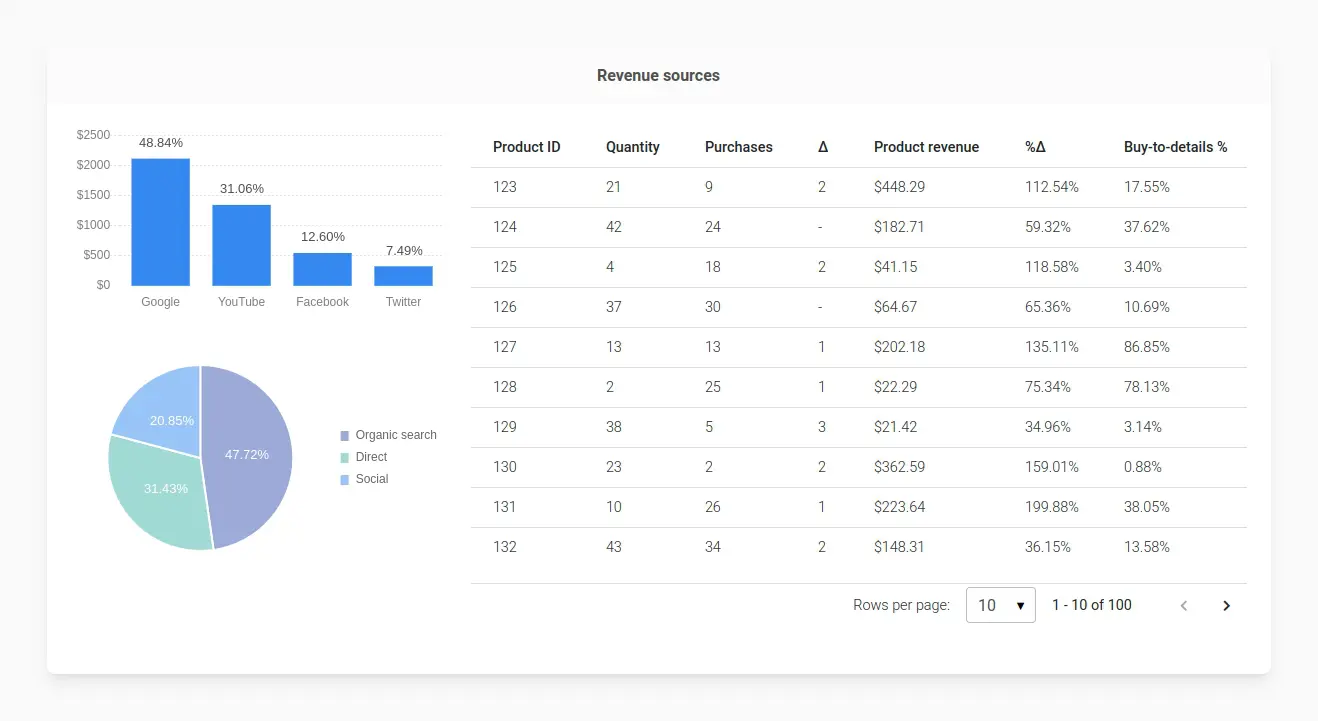The width and height of the screenshot is (1318, 721).
Task: Click the 48.84% bar label
Action: 160,143
